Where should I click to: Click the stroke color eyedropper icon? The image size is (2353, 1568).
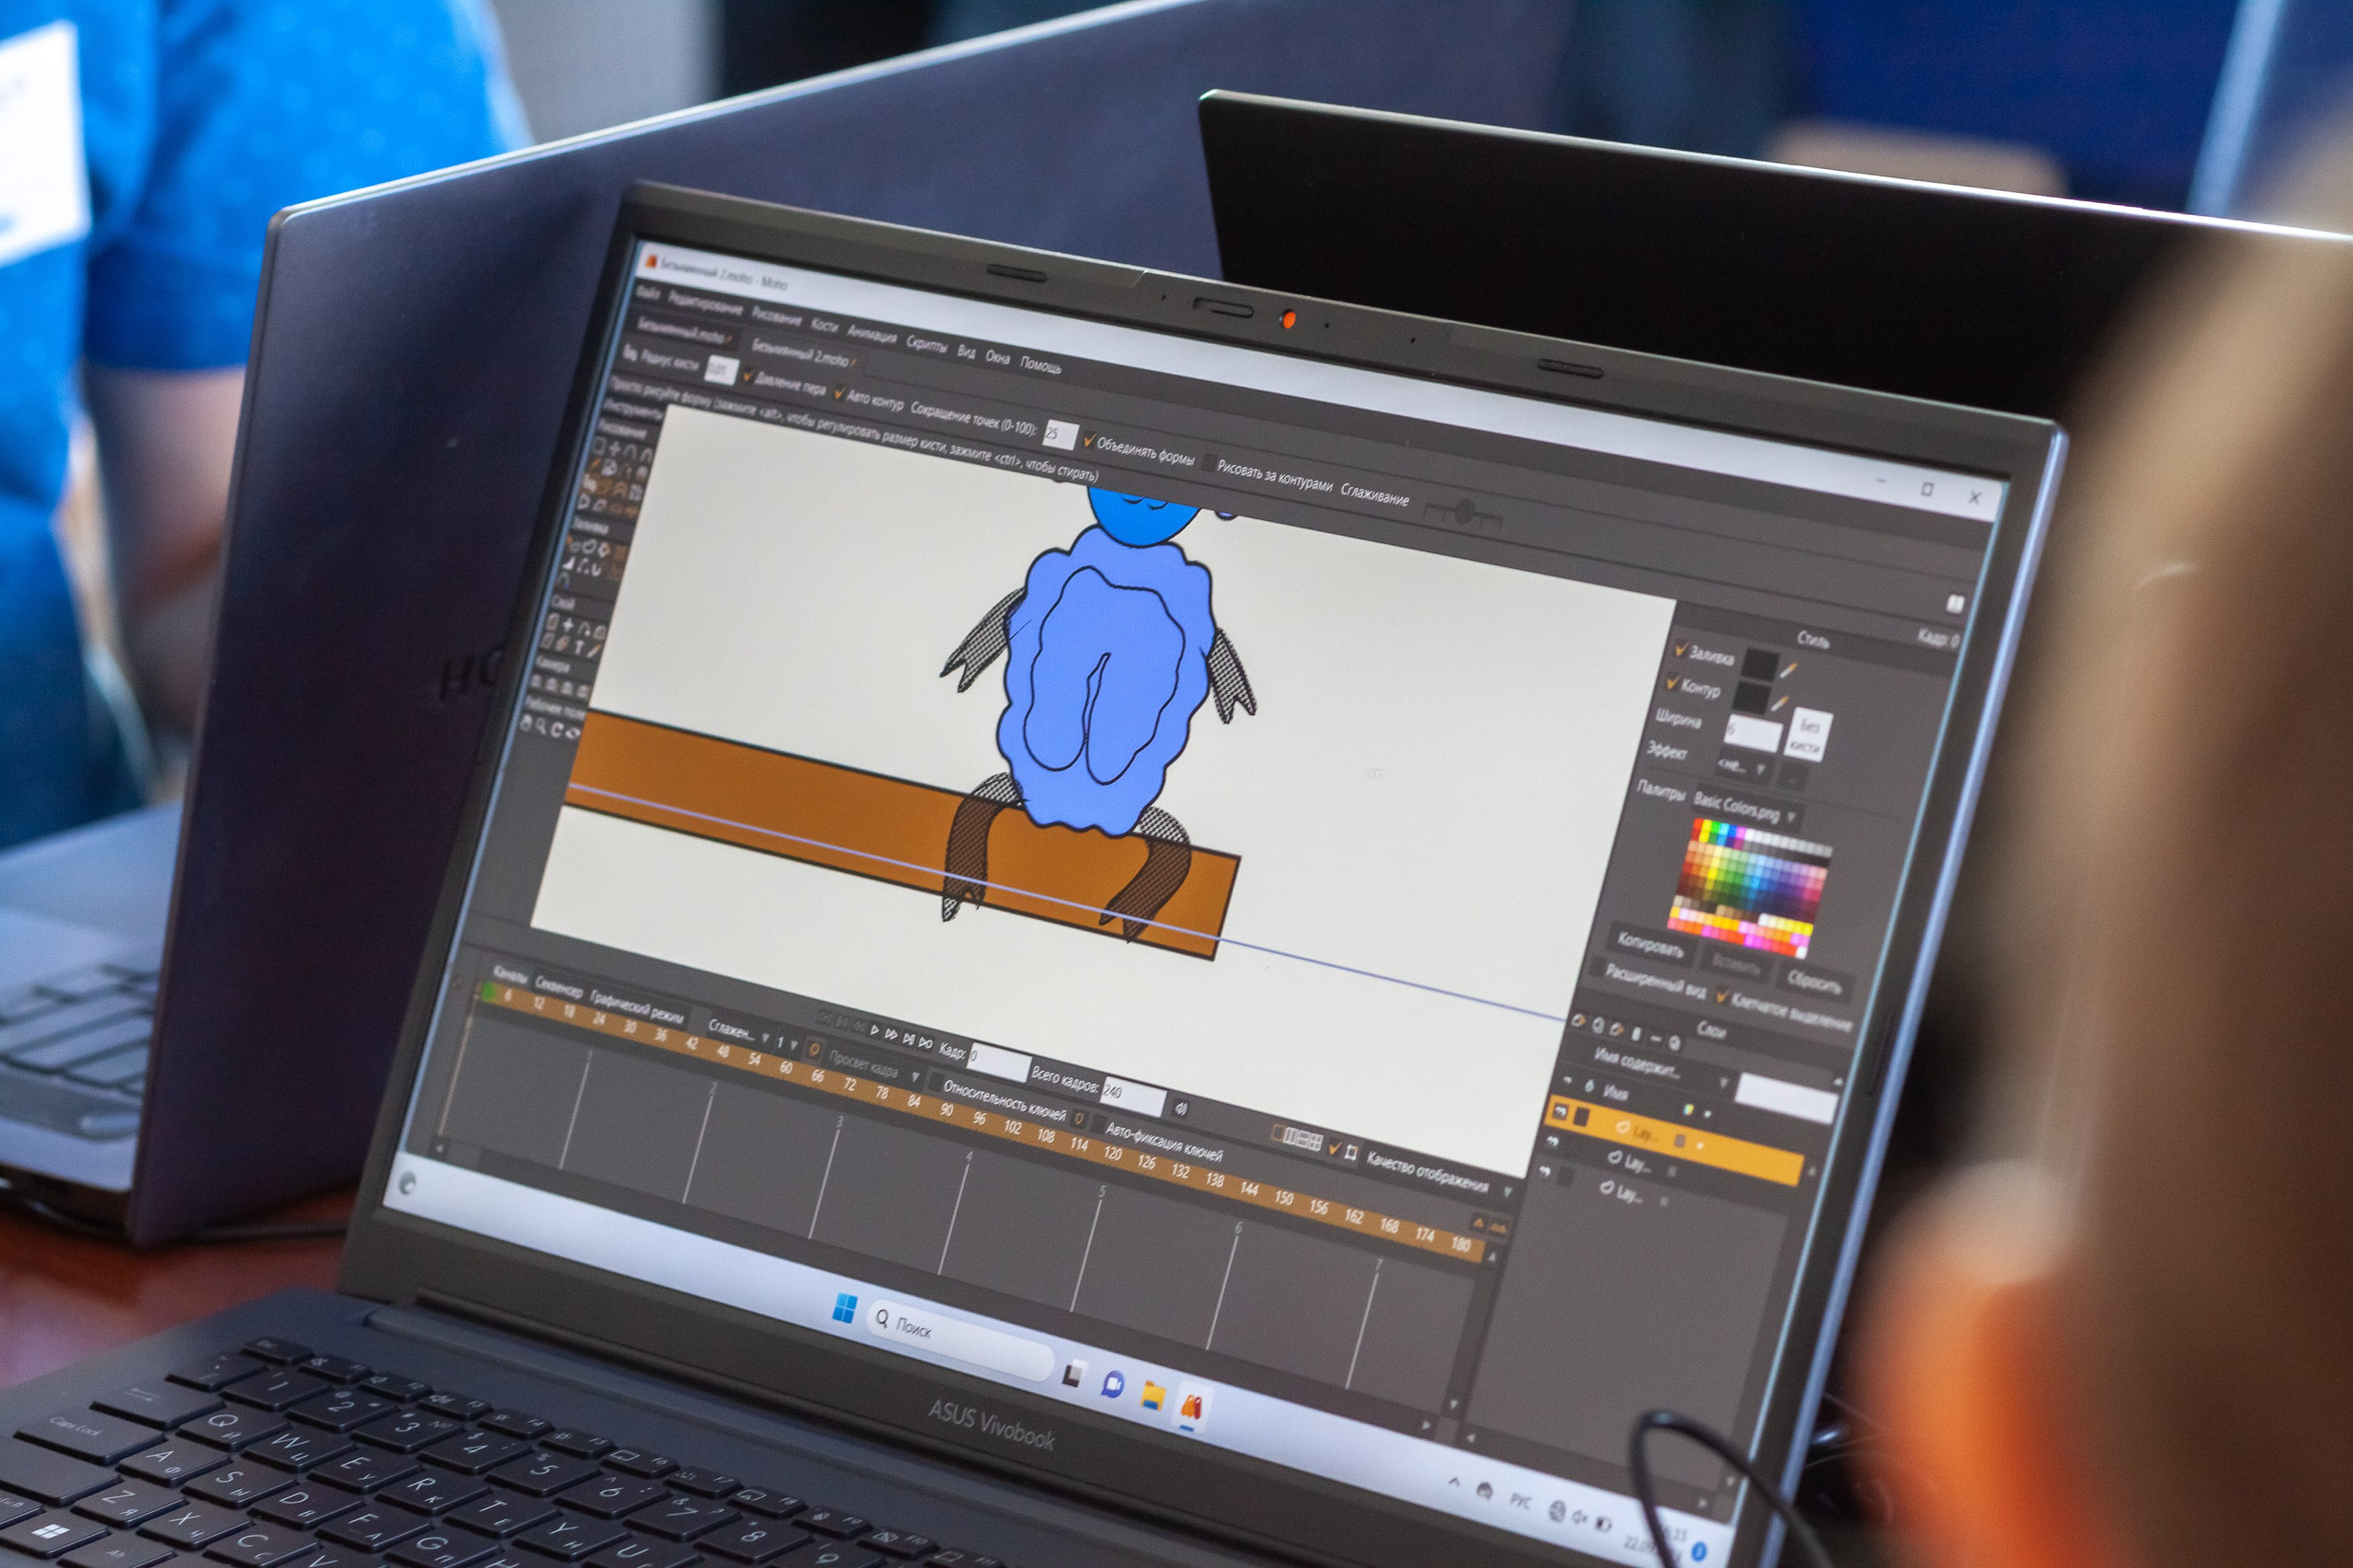1780,703
